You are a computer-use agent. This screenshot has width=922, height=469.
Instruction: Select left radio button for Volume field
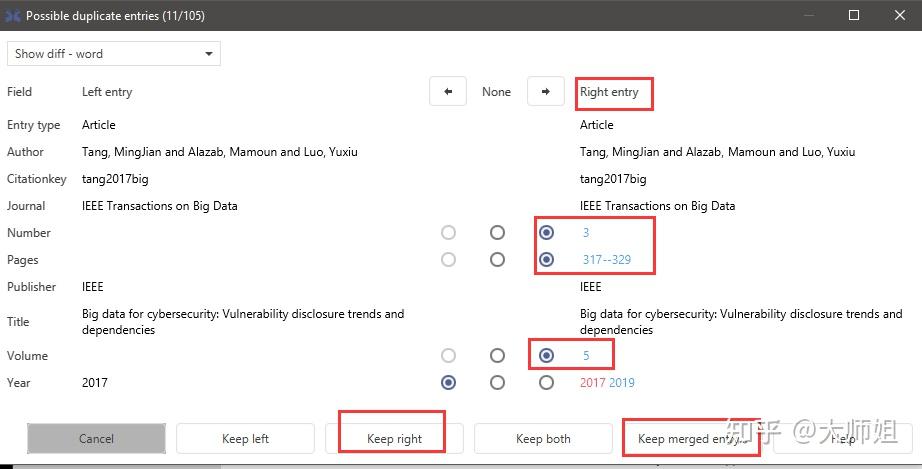[x=448, y=356]
